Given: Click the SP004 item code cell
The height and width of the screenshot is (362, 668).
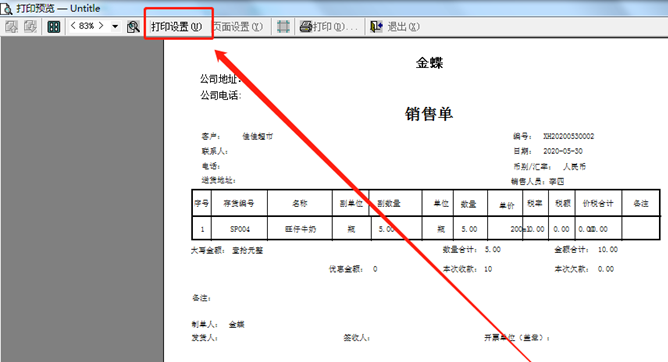Looking at the screenshot, I should click(240, 229).
